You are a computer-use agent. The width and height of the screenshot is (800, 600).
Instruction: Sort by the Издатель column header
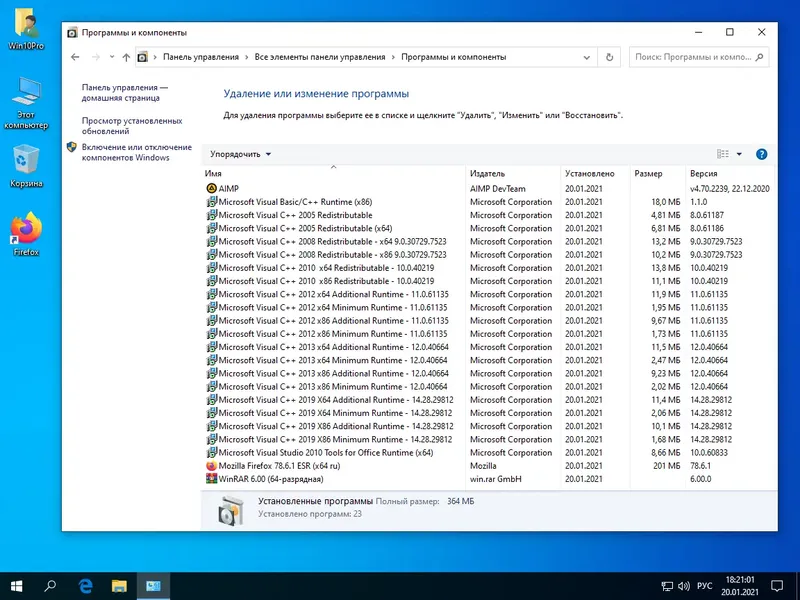(x=513, y=173)
